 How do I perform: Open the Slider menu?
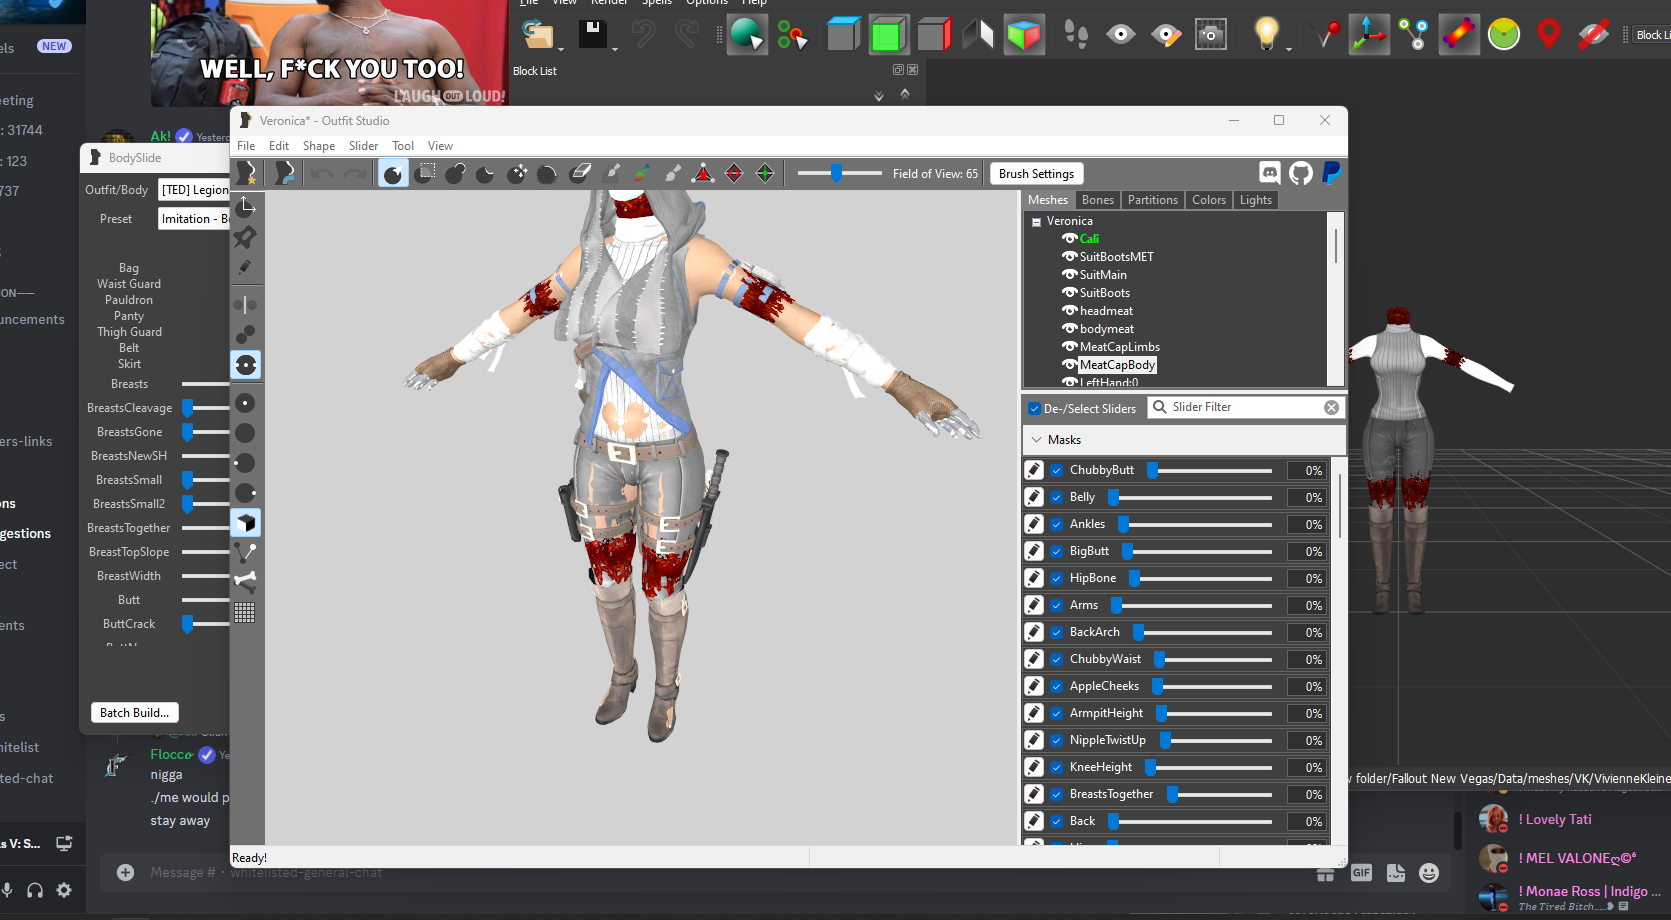(x=363, y=146)
